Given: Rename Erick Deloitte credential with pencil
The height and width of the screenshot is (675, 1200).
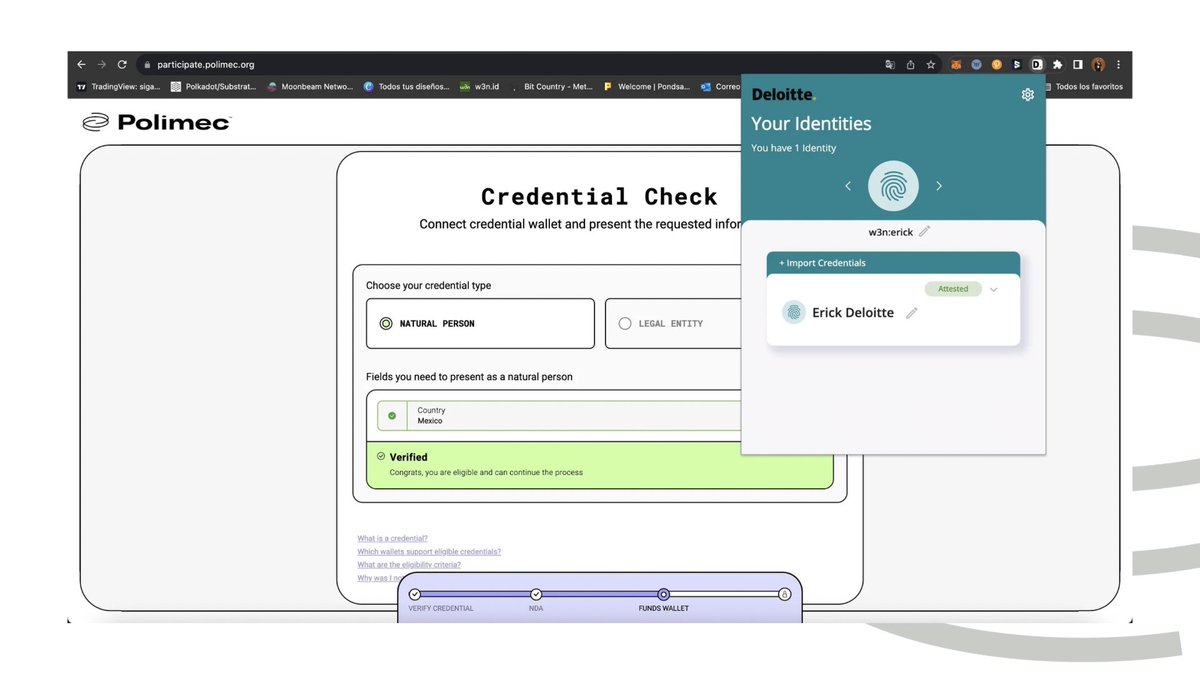Looking at the screenshot, I should pyautogui.click(x=911, y=313).
